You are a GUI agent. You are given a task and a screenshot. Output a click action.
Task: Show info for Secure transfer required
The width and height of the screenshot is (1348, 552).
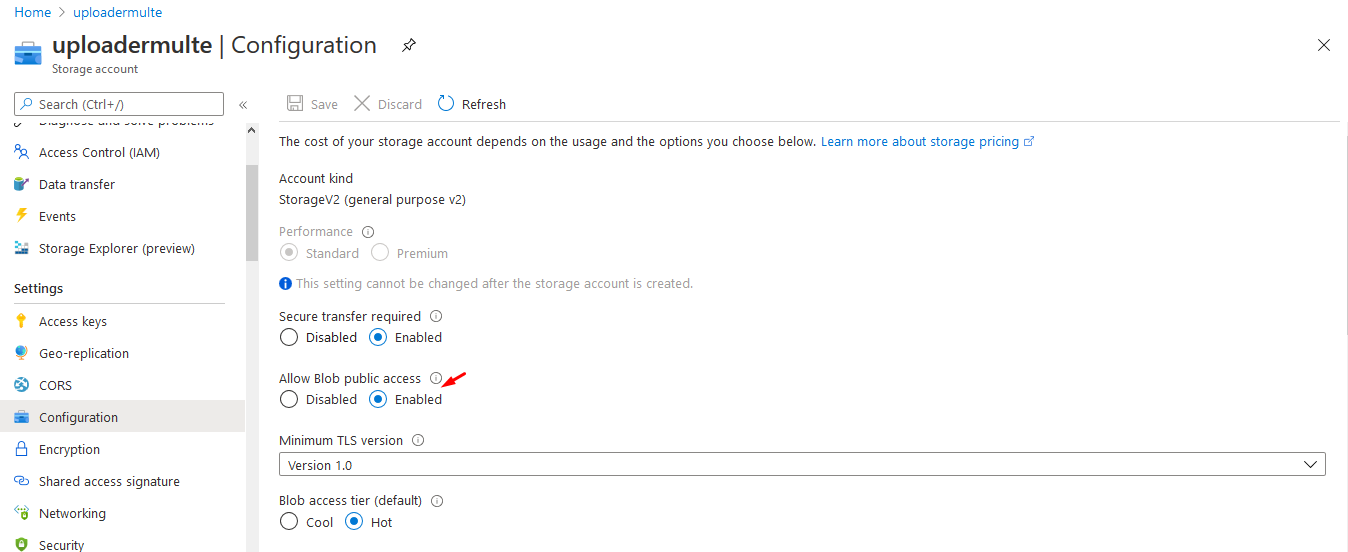tap(436, 316)
